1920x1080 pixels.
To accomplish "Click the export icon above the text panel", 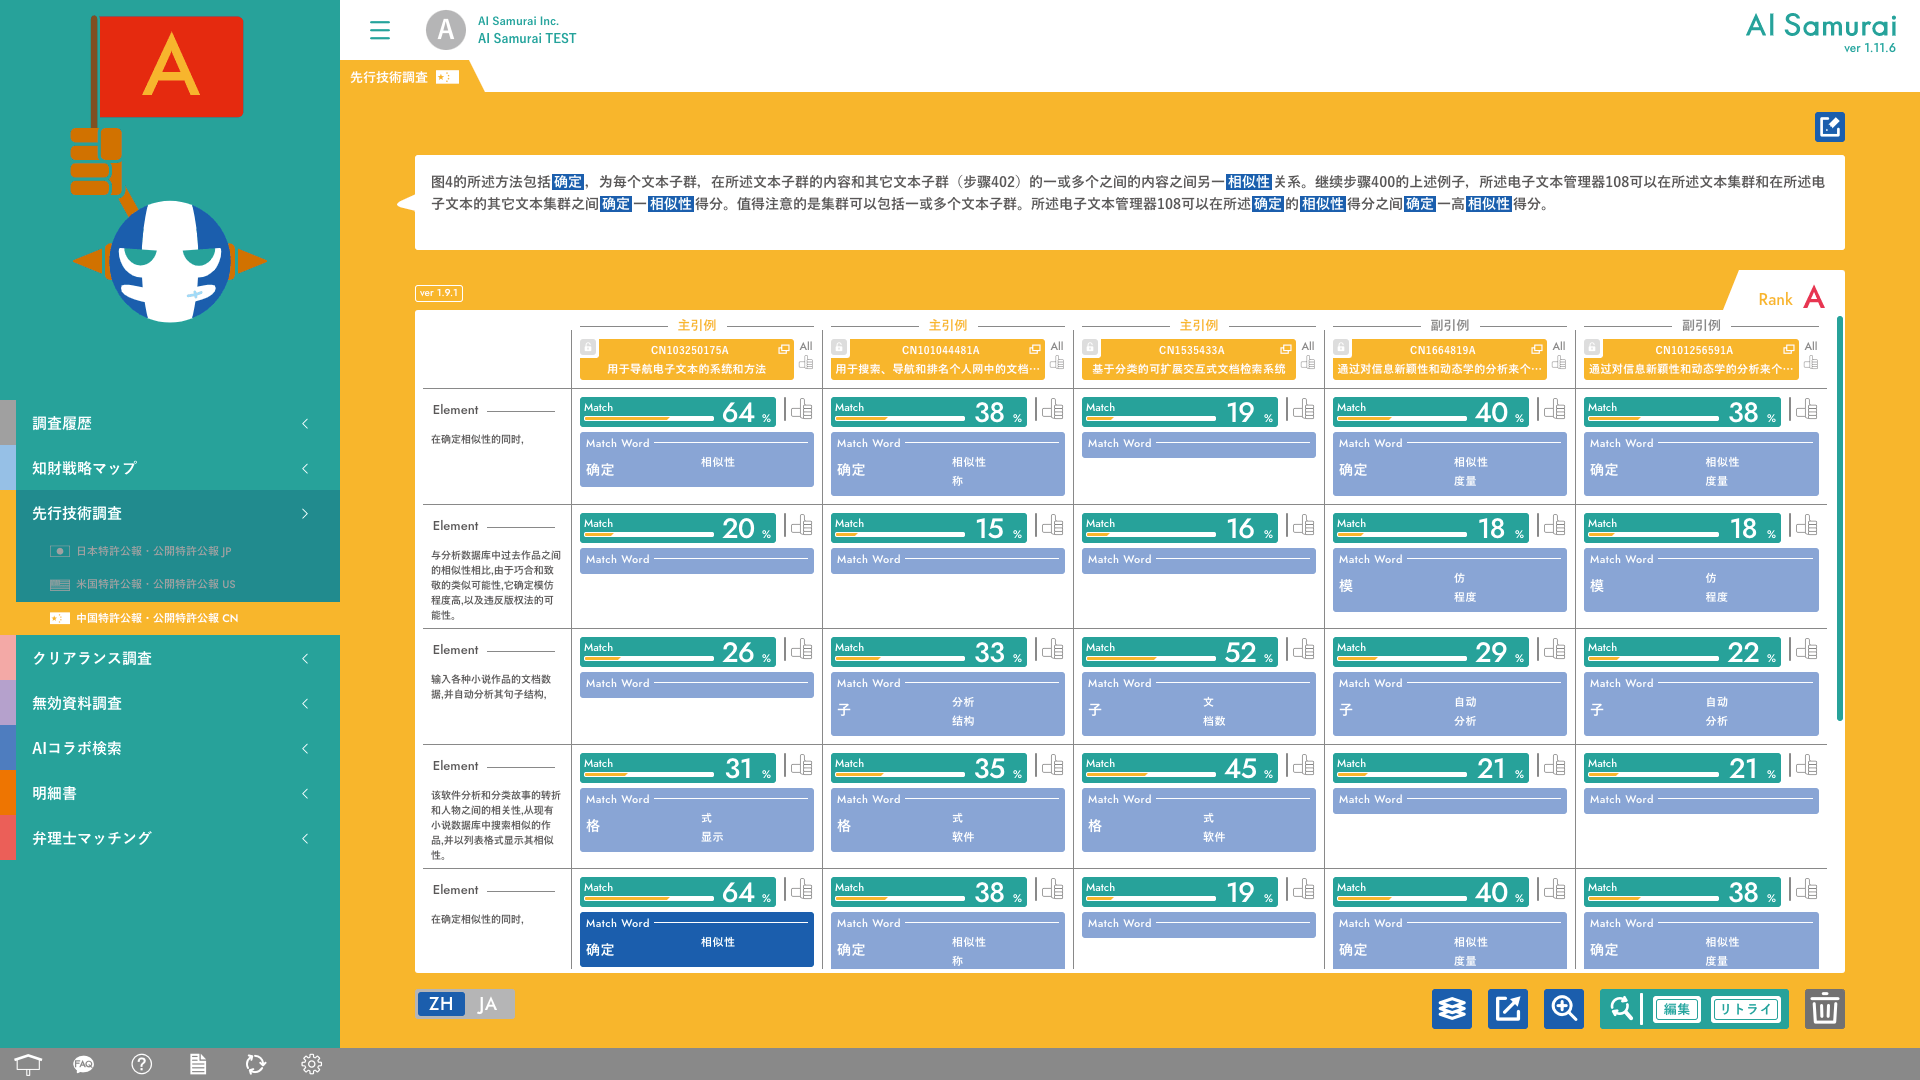I will (1829, 127).
